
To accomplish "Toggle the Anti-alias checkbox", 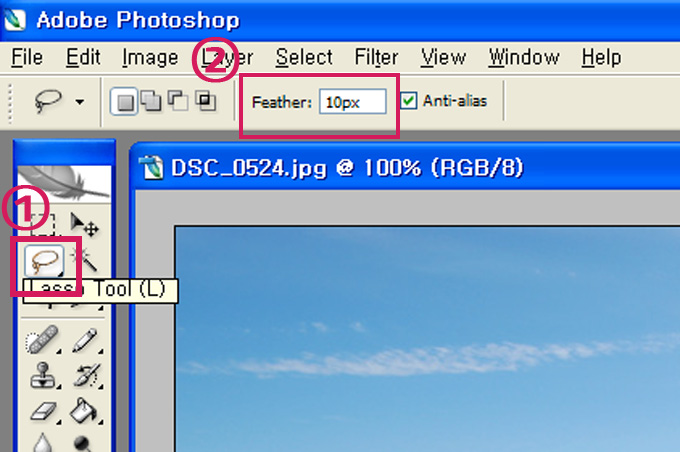I will (x=408, y=101).
